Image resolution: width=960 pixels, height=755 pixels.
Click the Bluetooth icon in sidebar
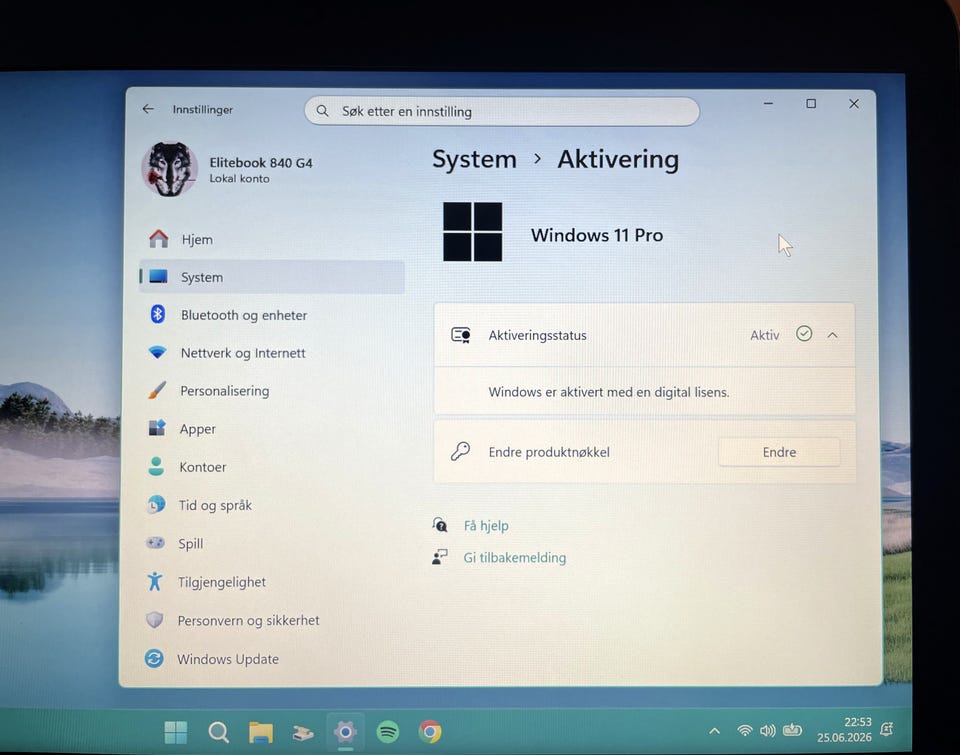[157, 314]
